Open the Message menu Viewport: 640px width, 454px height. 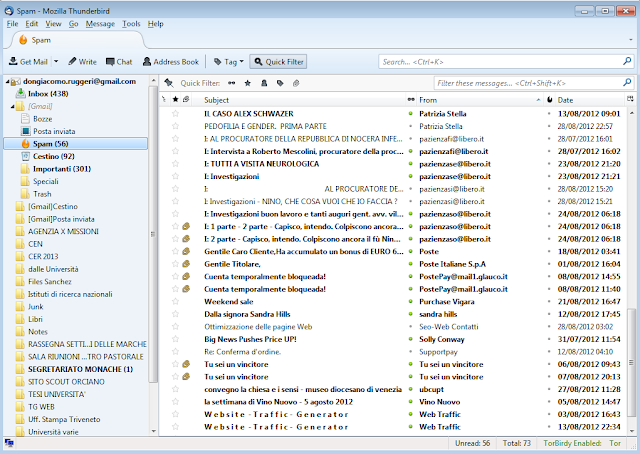(100, 22)
